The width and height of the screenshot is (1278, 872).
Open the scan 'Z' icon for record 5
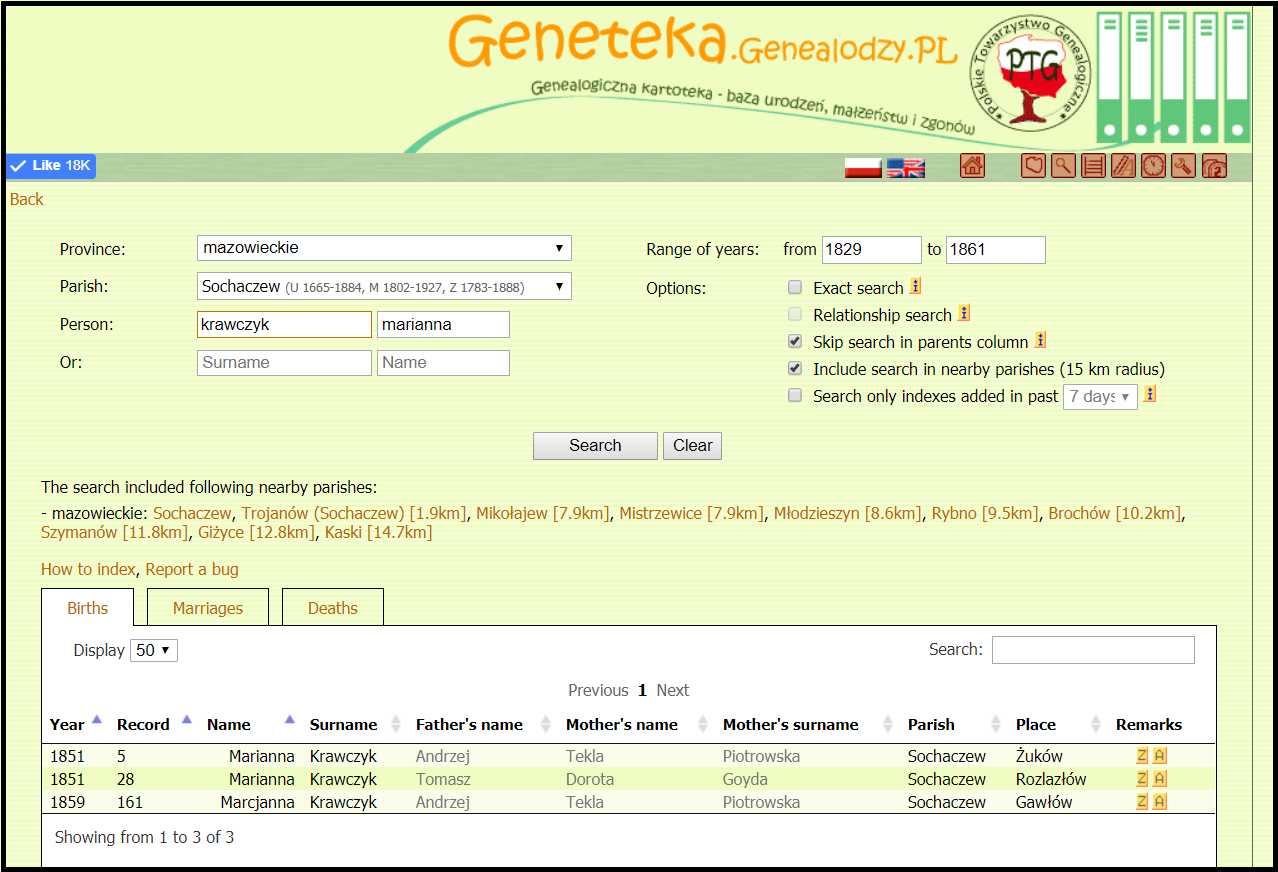(x=1141, y=756)
